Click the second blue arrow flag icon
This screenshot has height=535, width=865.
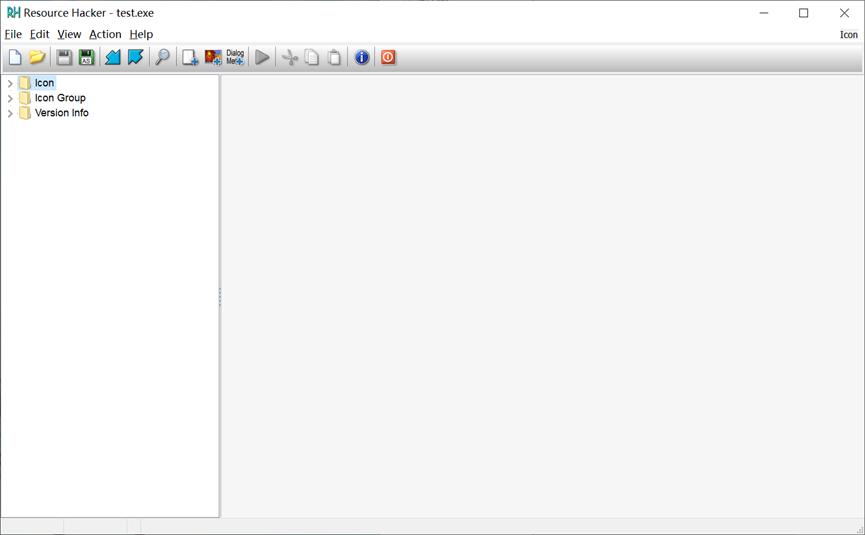[135, 57]
